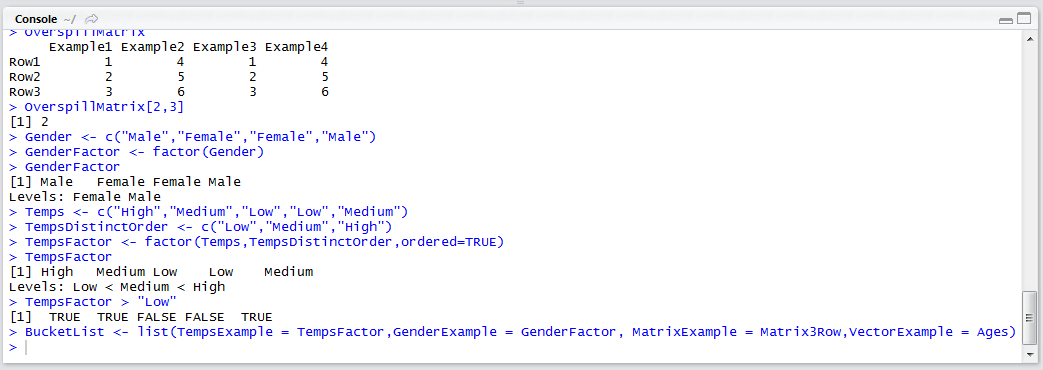Open the working directory arrow icon
The height and width of the screenshot is (370, 1043).
pyautogui.click(x=92, y=19)
